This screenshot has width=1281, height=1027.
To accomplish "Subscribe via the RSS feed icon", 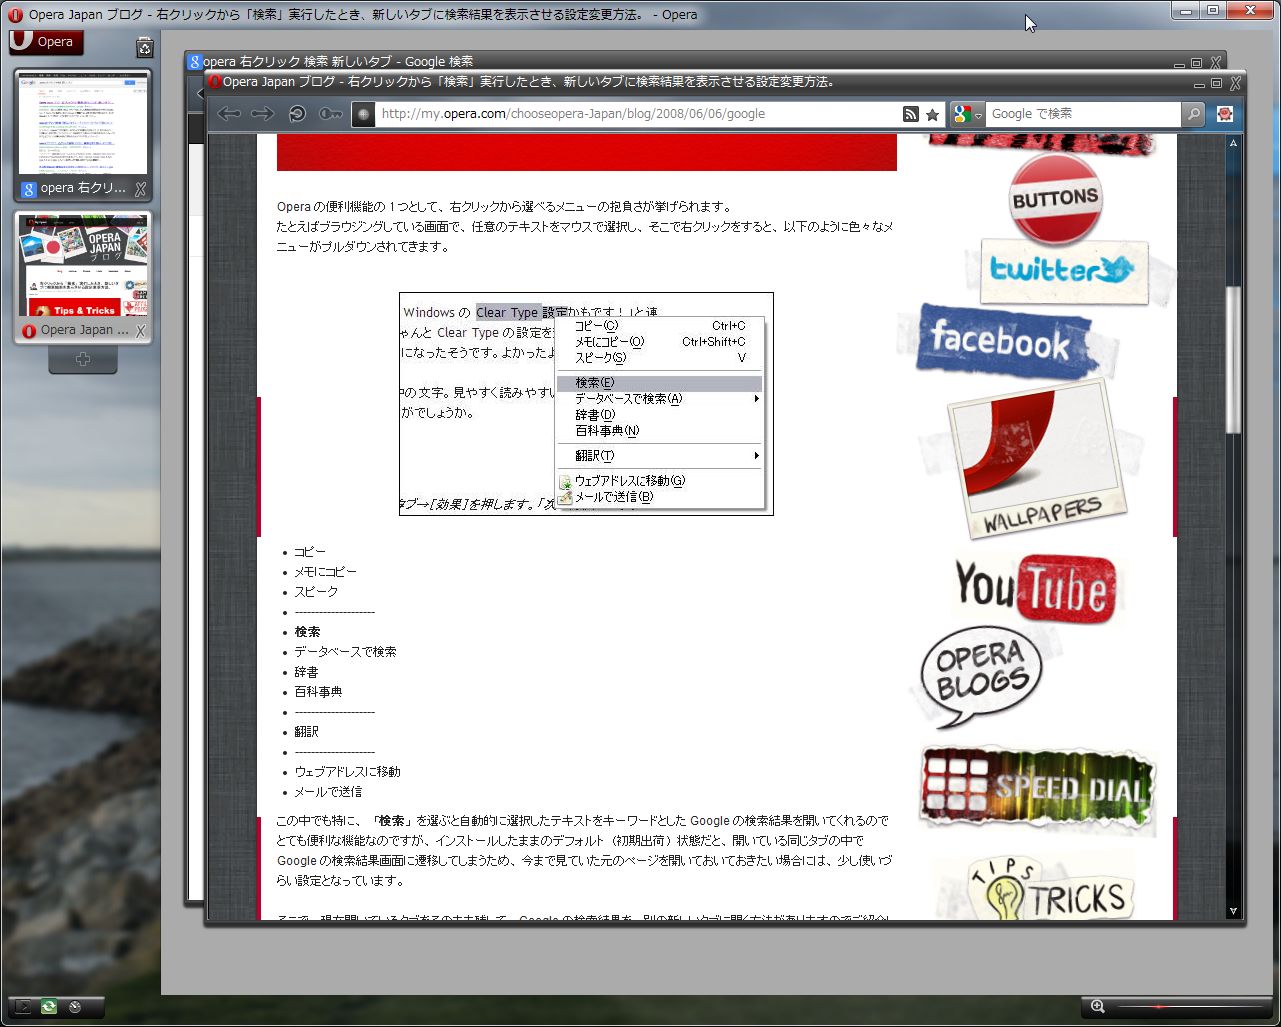I will pyautogui.click(x=910, y=114).
